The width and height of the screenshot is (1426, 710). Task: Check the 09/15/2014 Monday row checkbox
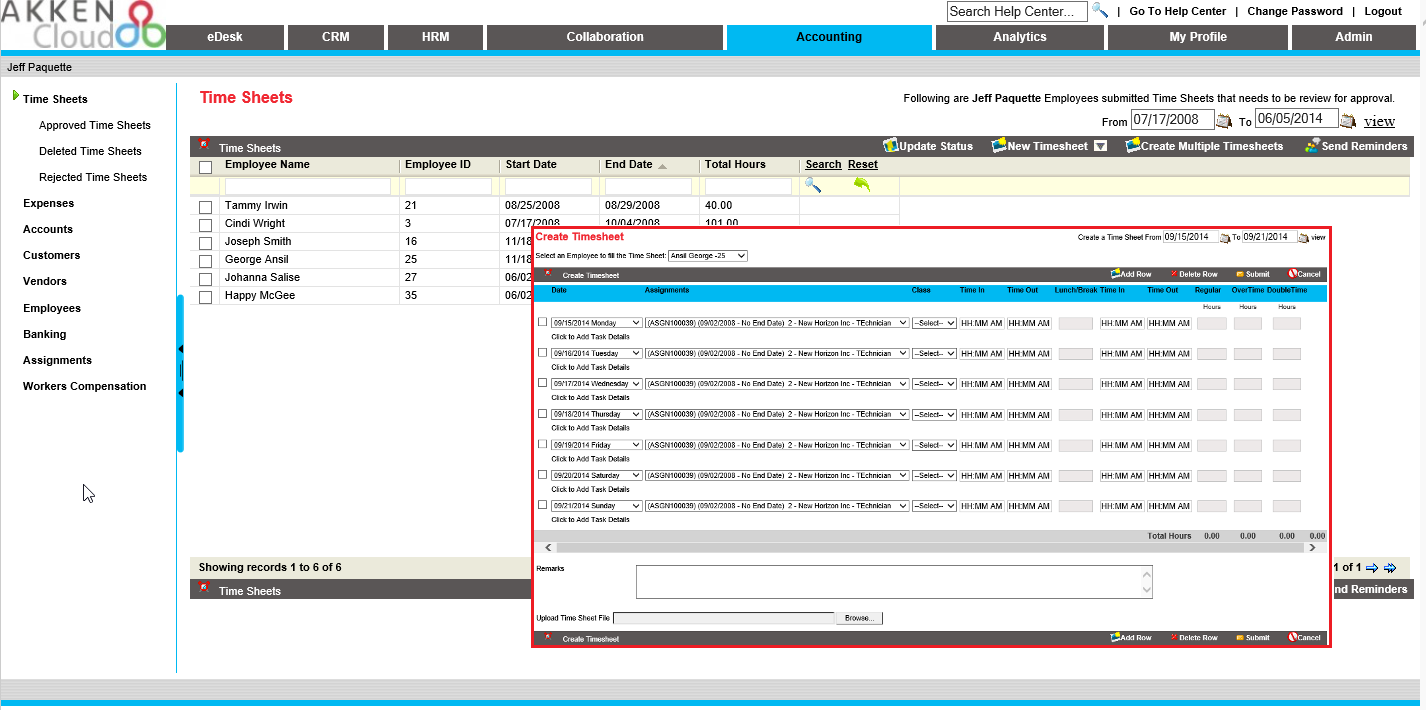point(543,322)
